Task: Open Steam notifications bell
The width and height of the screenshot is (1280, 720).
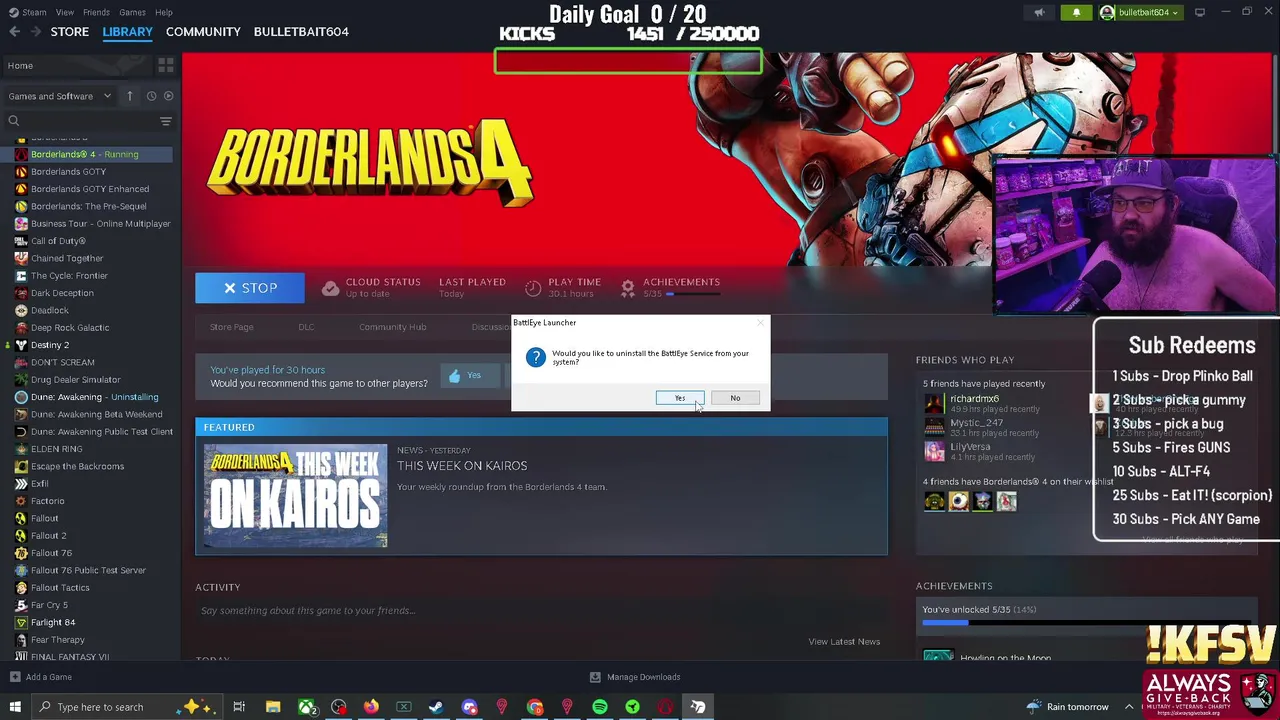Action: 1076,12
